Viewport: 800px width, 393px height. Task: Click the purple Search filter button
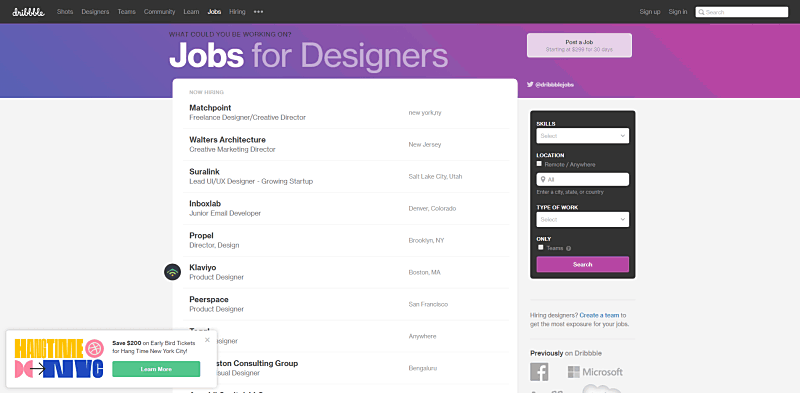[583, 264]
